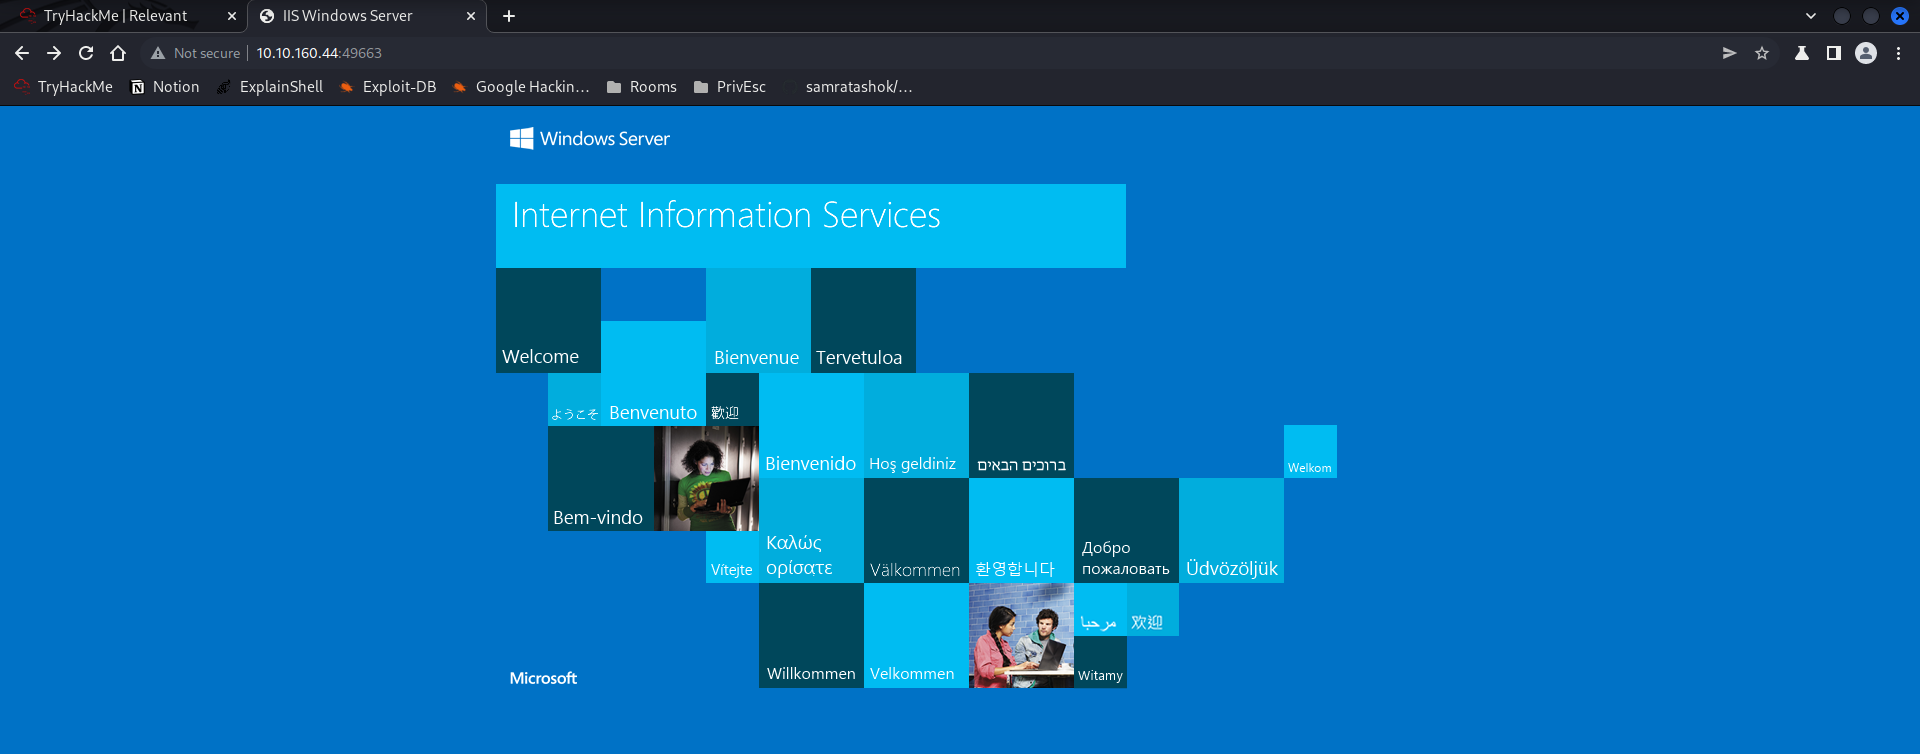
Task: Click the Microsoft logo text
Action: (543, 678)
